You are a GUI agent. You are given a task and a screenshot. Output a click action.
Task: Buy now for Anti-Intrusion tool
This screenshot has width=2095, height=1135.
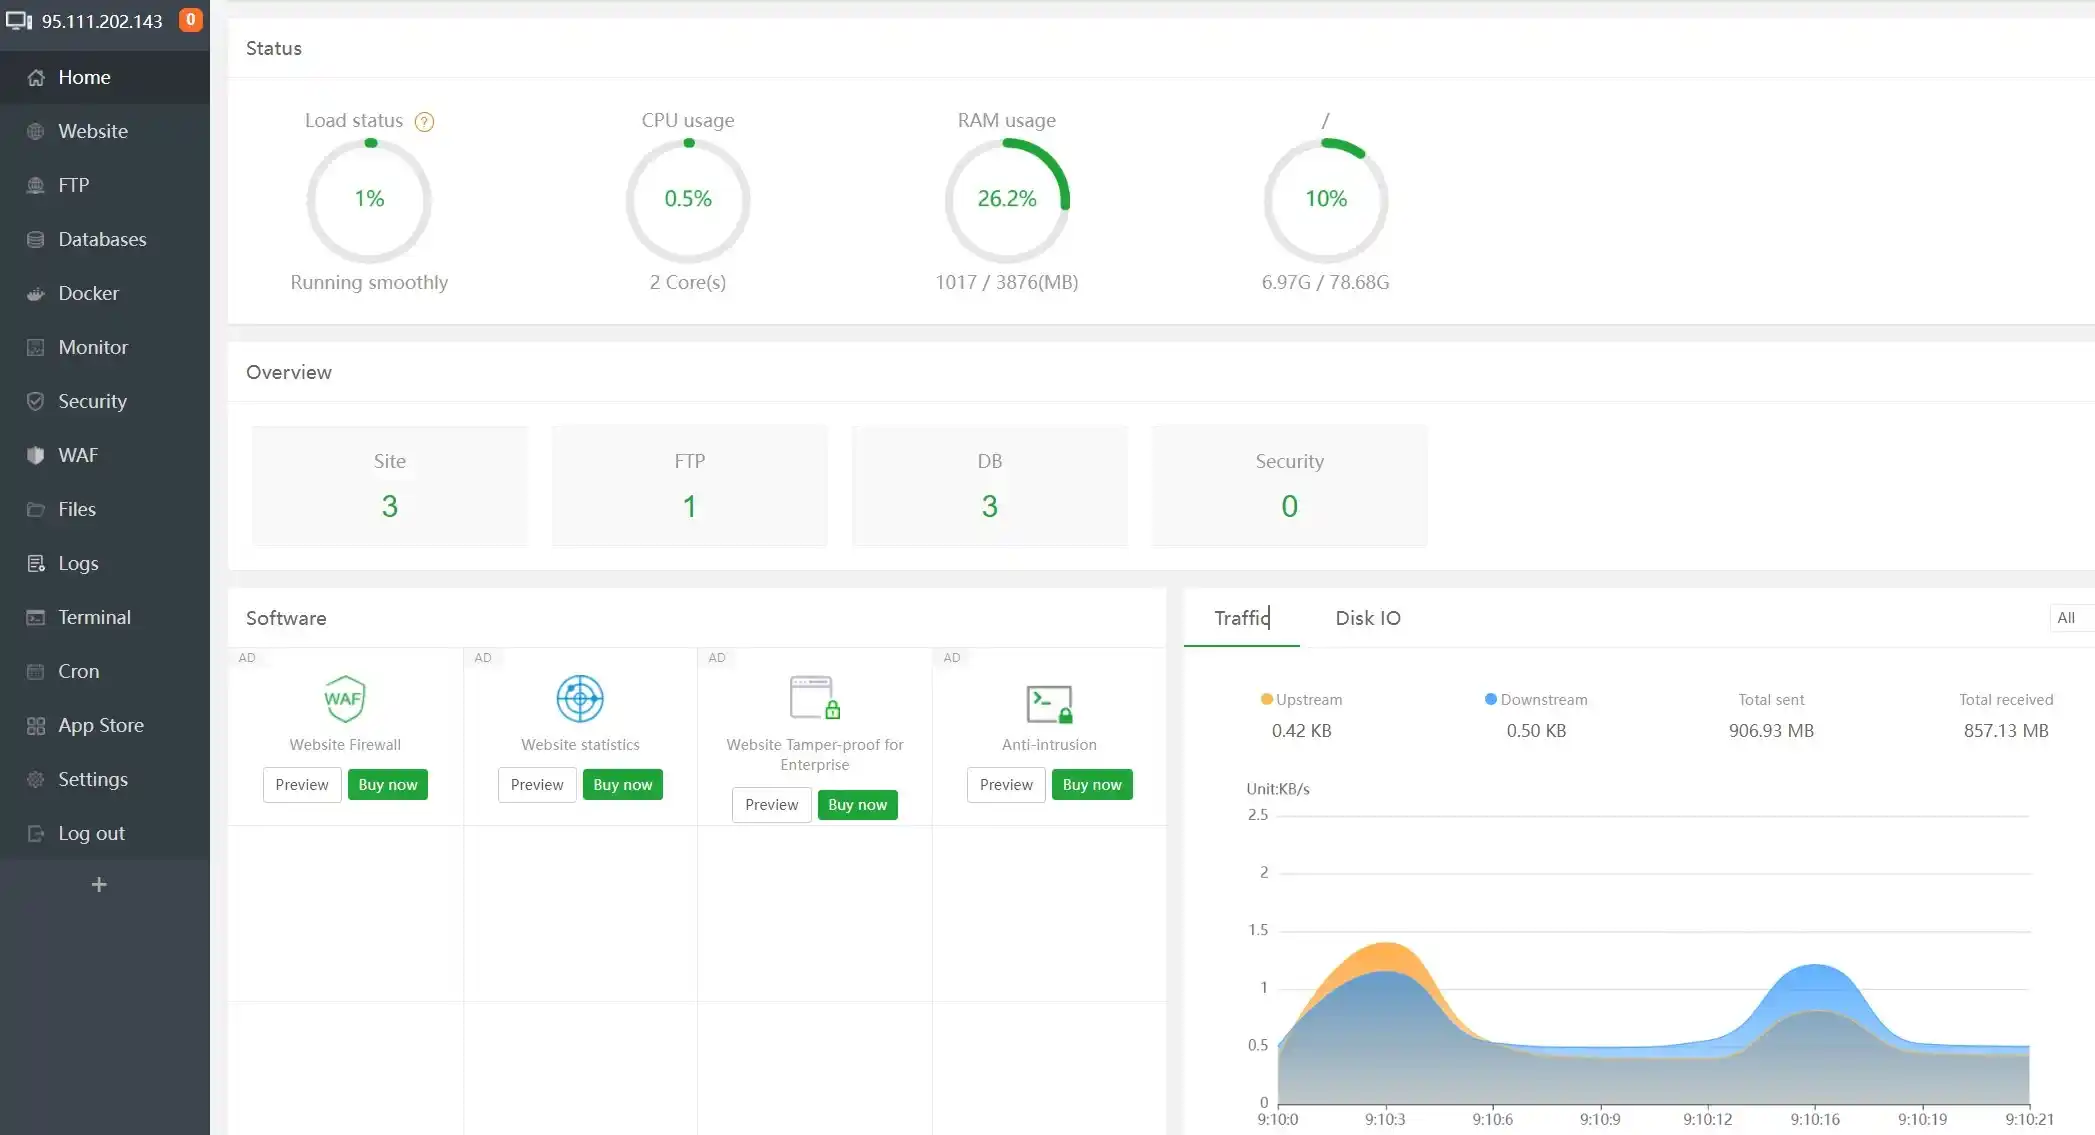1093,784
